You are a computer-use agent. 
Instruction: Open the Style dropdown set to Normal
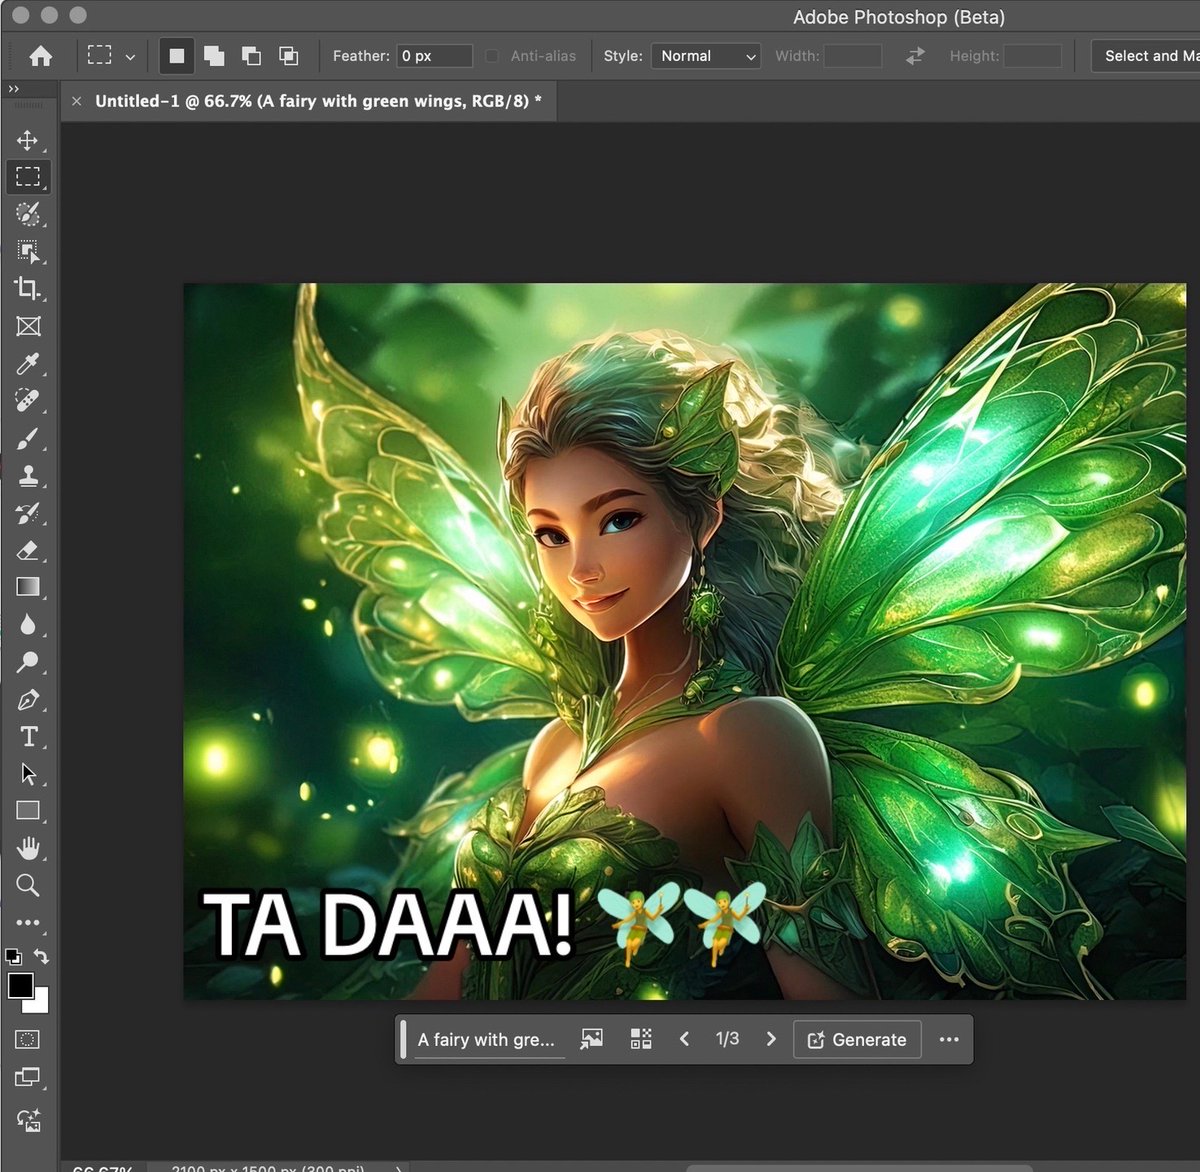(706, 56)
